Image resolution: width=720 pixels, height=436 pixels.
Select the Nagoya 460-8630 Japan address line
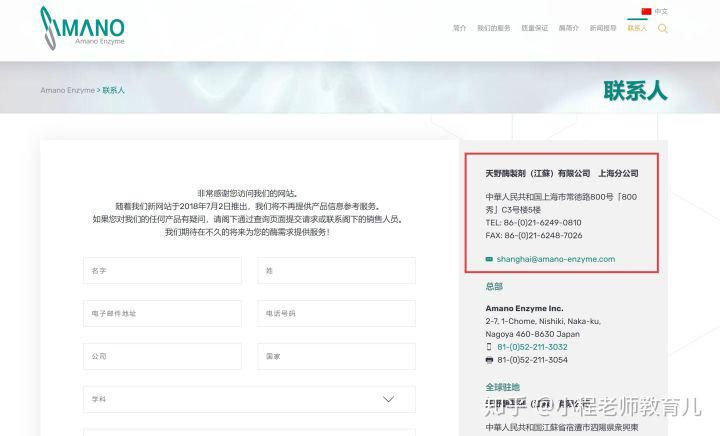coord(532,334)
